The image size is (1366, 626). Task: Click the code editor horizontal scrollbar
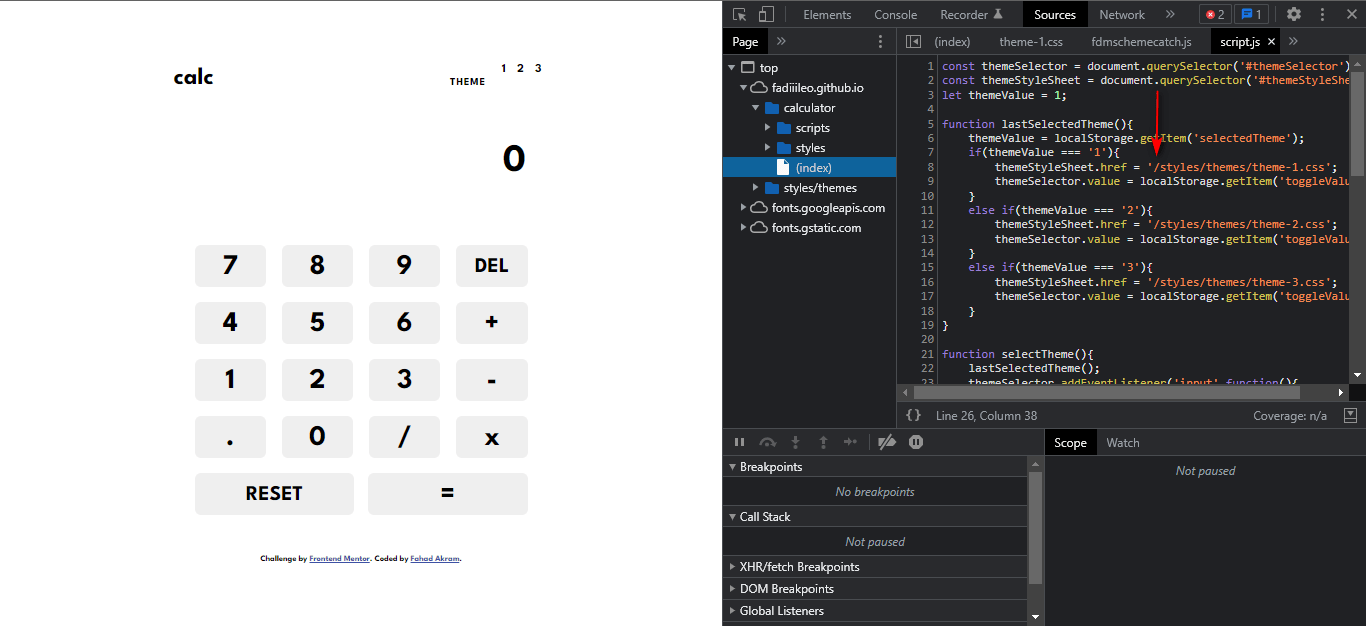pyautogui.click(x=1105, y=393)
